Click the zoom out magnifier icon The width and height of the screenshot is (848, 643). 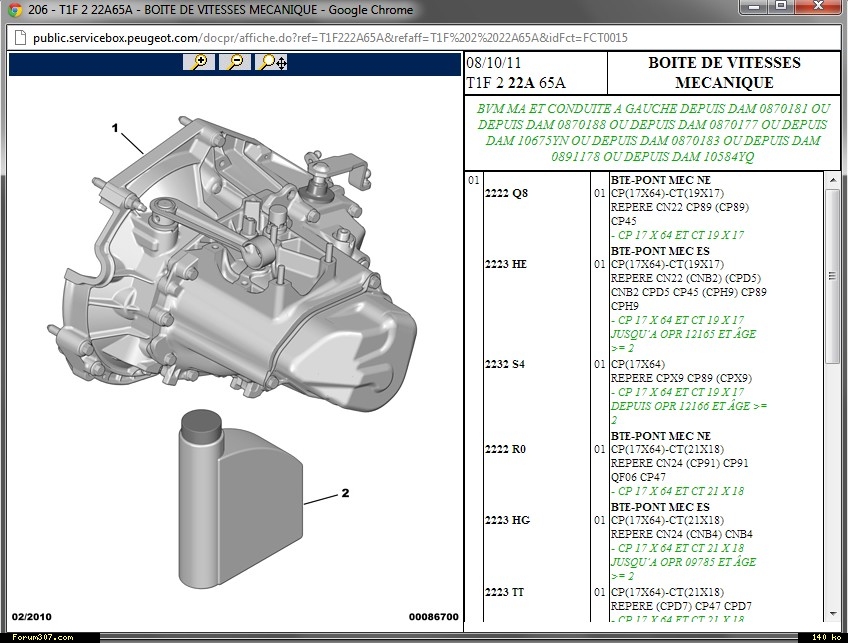(235, 62)
